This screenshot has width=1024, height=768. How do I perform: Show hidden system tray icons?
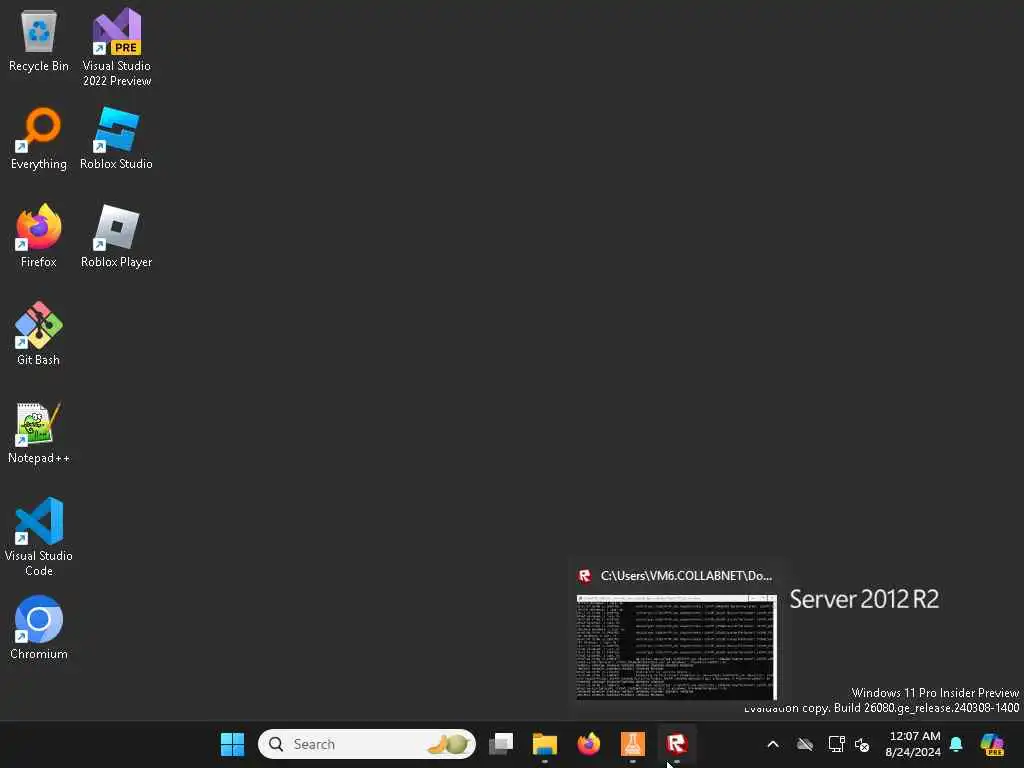(773, 744)
